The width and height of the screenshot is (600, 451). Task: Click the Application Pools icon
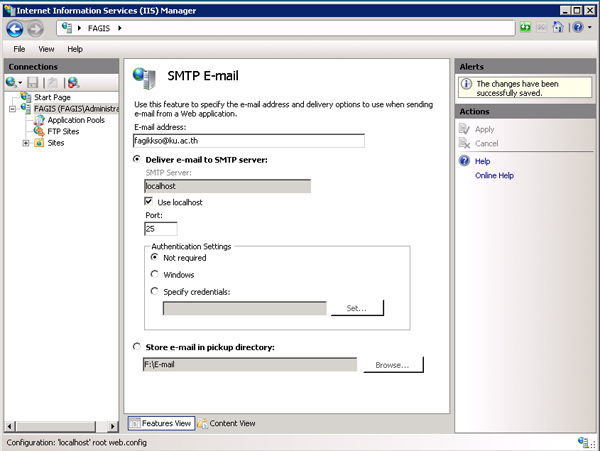click(39, 120)
